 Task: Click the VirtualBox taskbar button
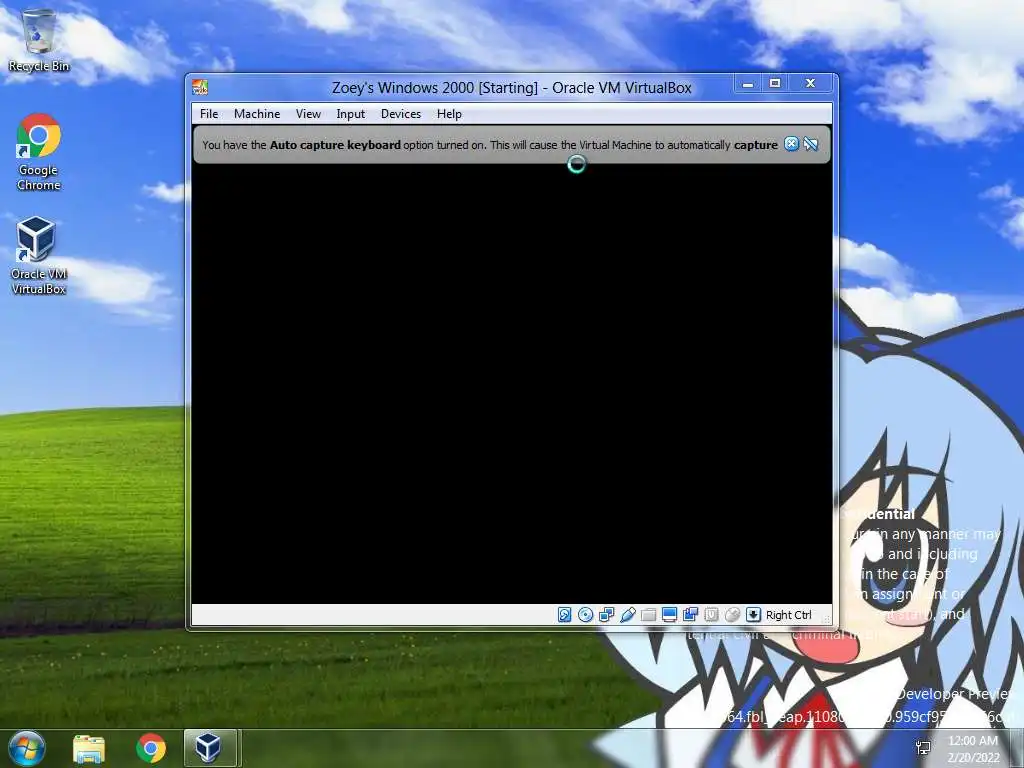[x=209, y=748]
